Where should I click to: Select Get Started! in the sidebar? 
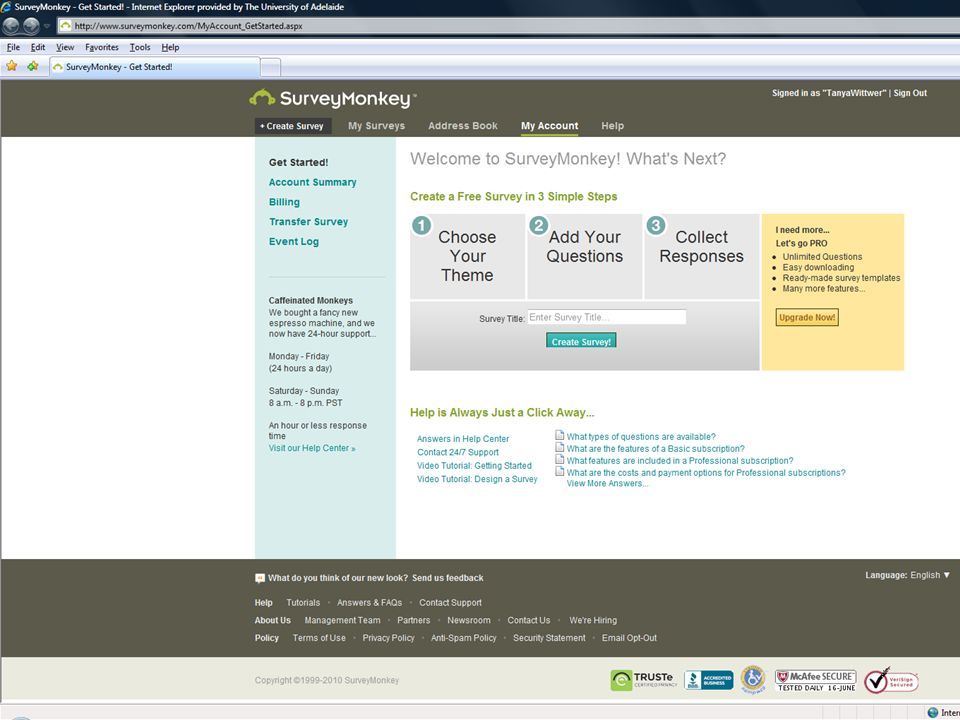point(298,162)
